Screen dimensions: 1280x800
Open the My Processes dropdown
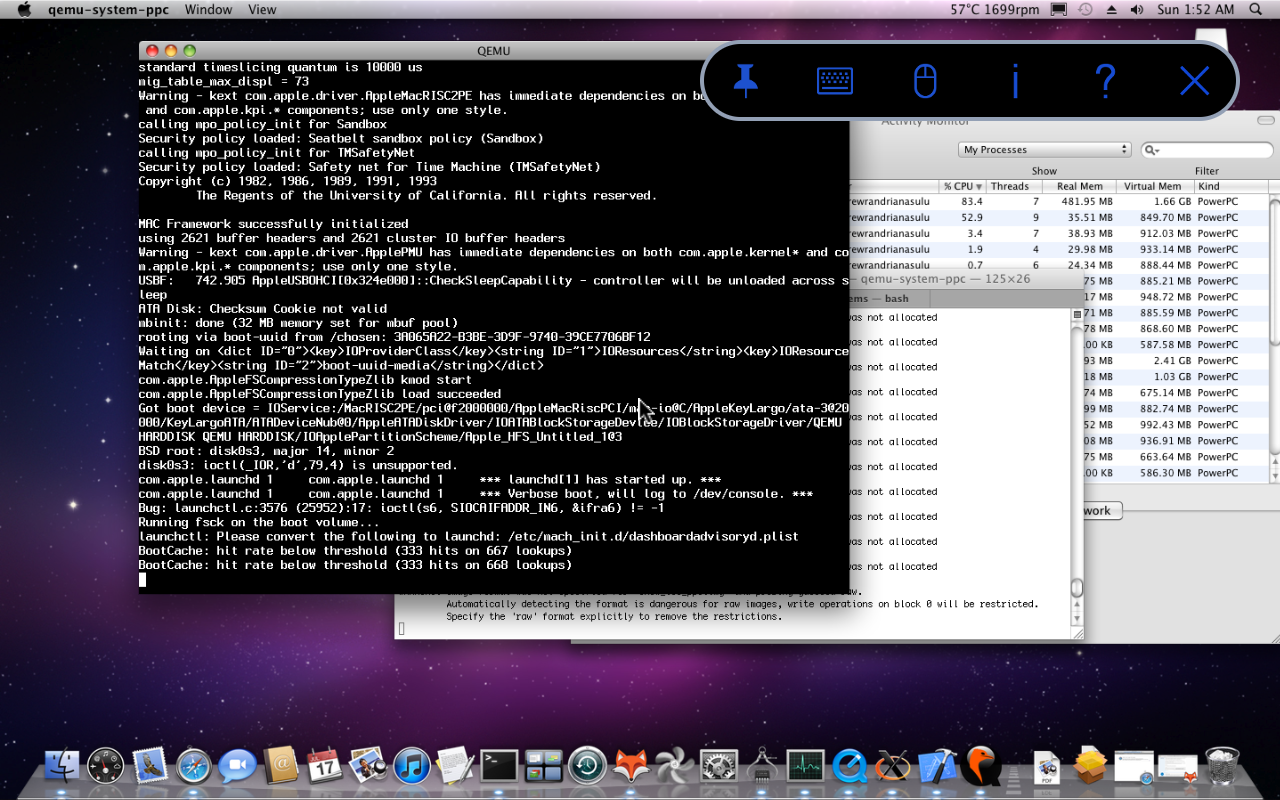point(1045,150)
